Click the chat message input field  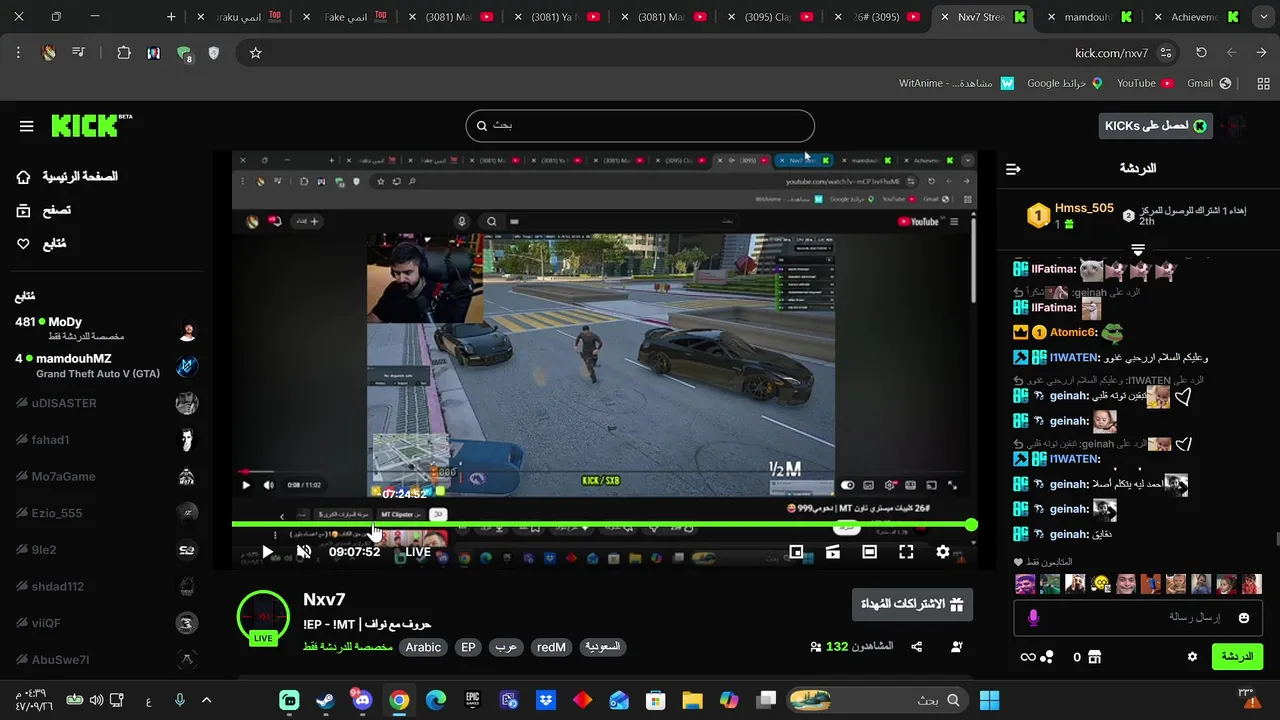pyautogui.click(x=1139, y=618)
